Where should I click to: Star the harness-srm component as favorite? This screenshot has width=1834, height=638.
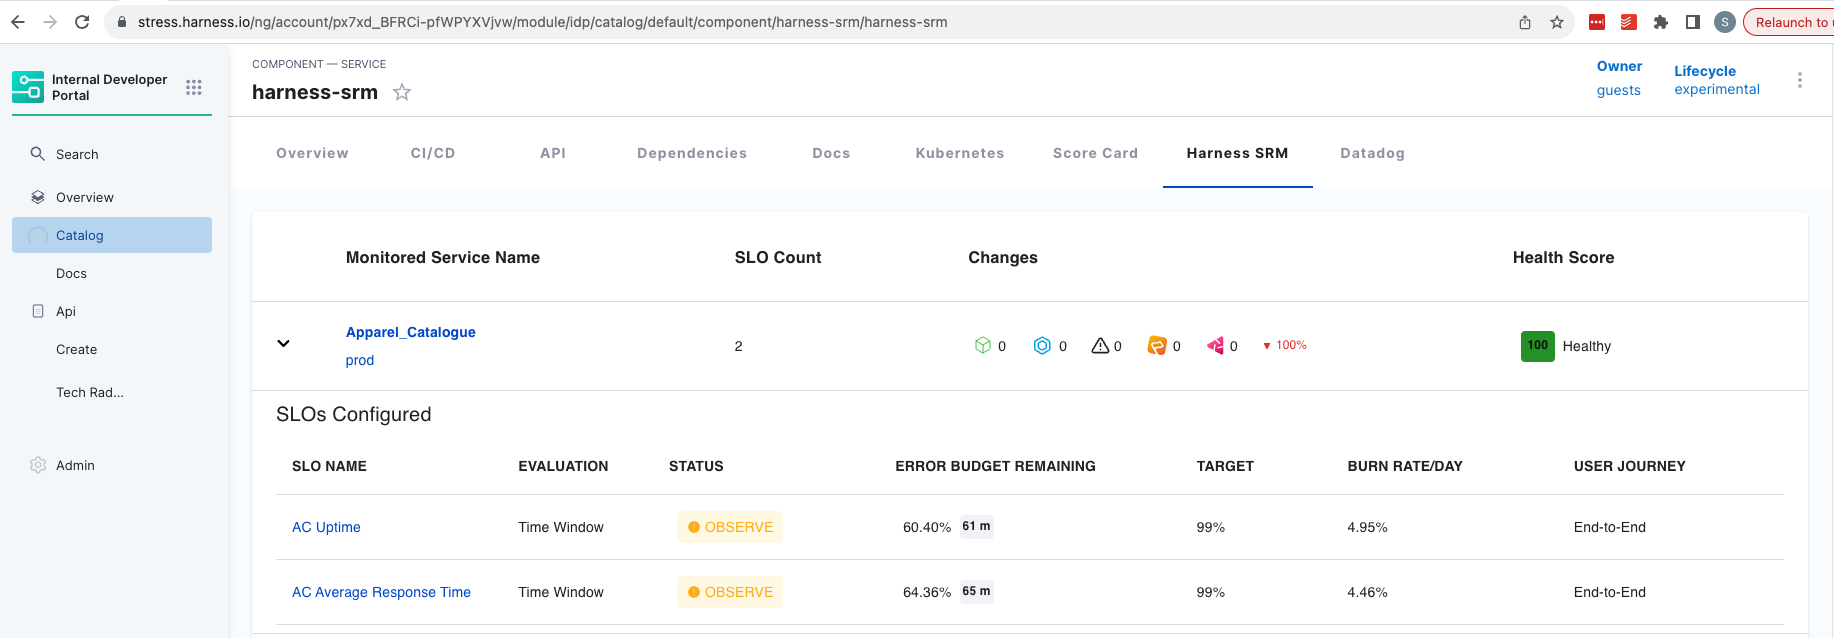tap(402, 93)
